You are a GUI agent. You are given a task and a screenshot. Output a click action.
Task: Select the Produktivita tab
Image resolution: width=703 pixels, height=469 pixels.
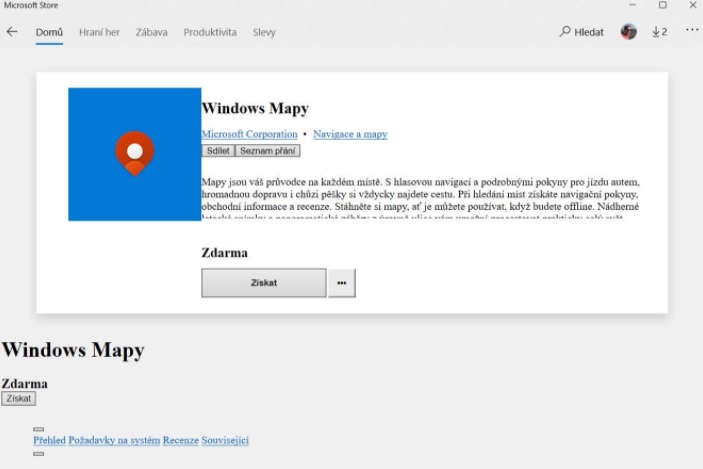[x=210, y=32]
